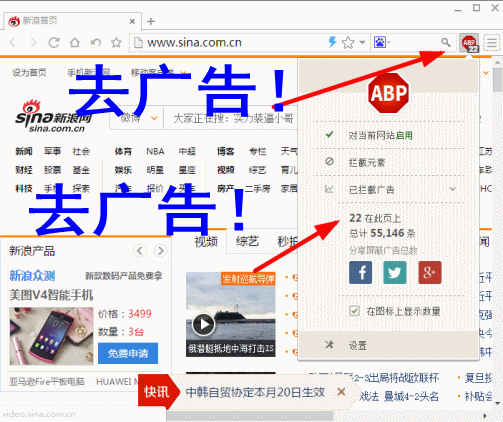Share blocked count on Facebook

pos(361,273)
